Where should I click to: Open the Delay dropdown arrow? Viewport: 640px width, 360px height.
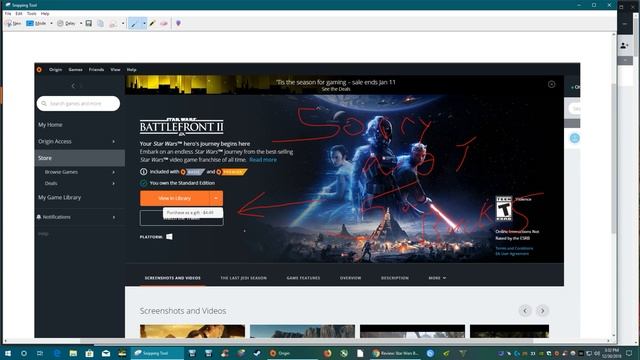[x=81, y=24]
